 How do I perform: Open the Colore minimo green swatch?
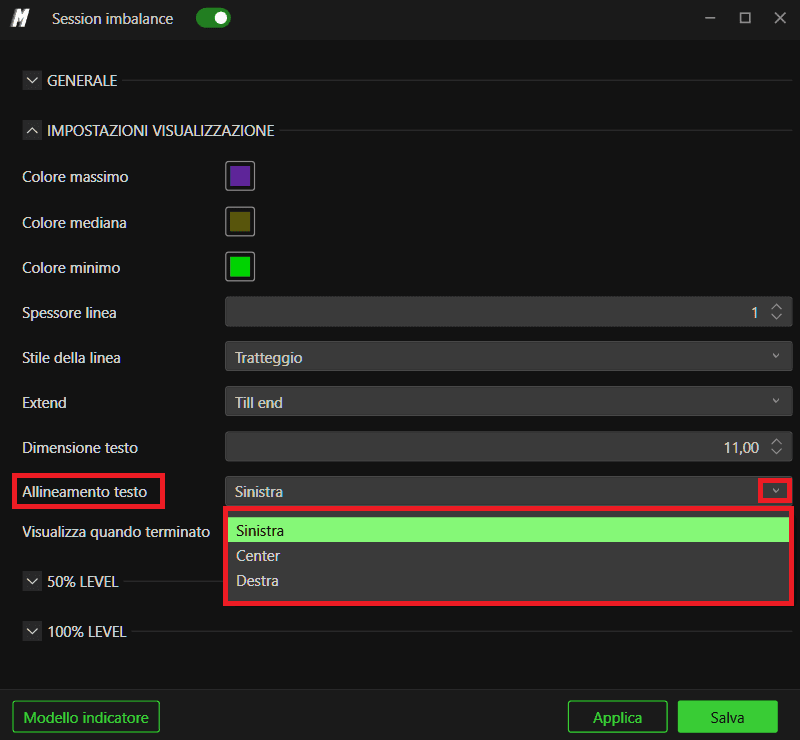(x=240, y=266)
